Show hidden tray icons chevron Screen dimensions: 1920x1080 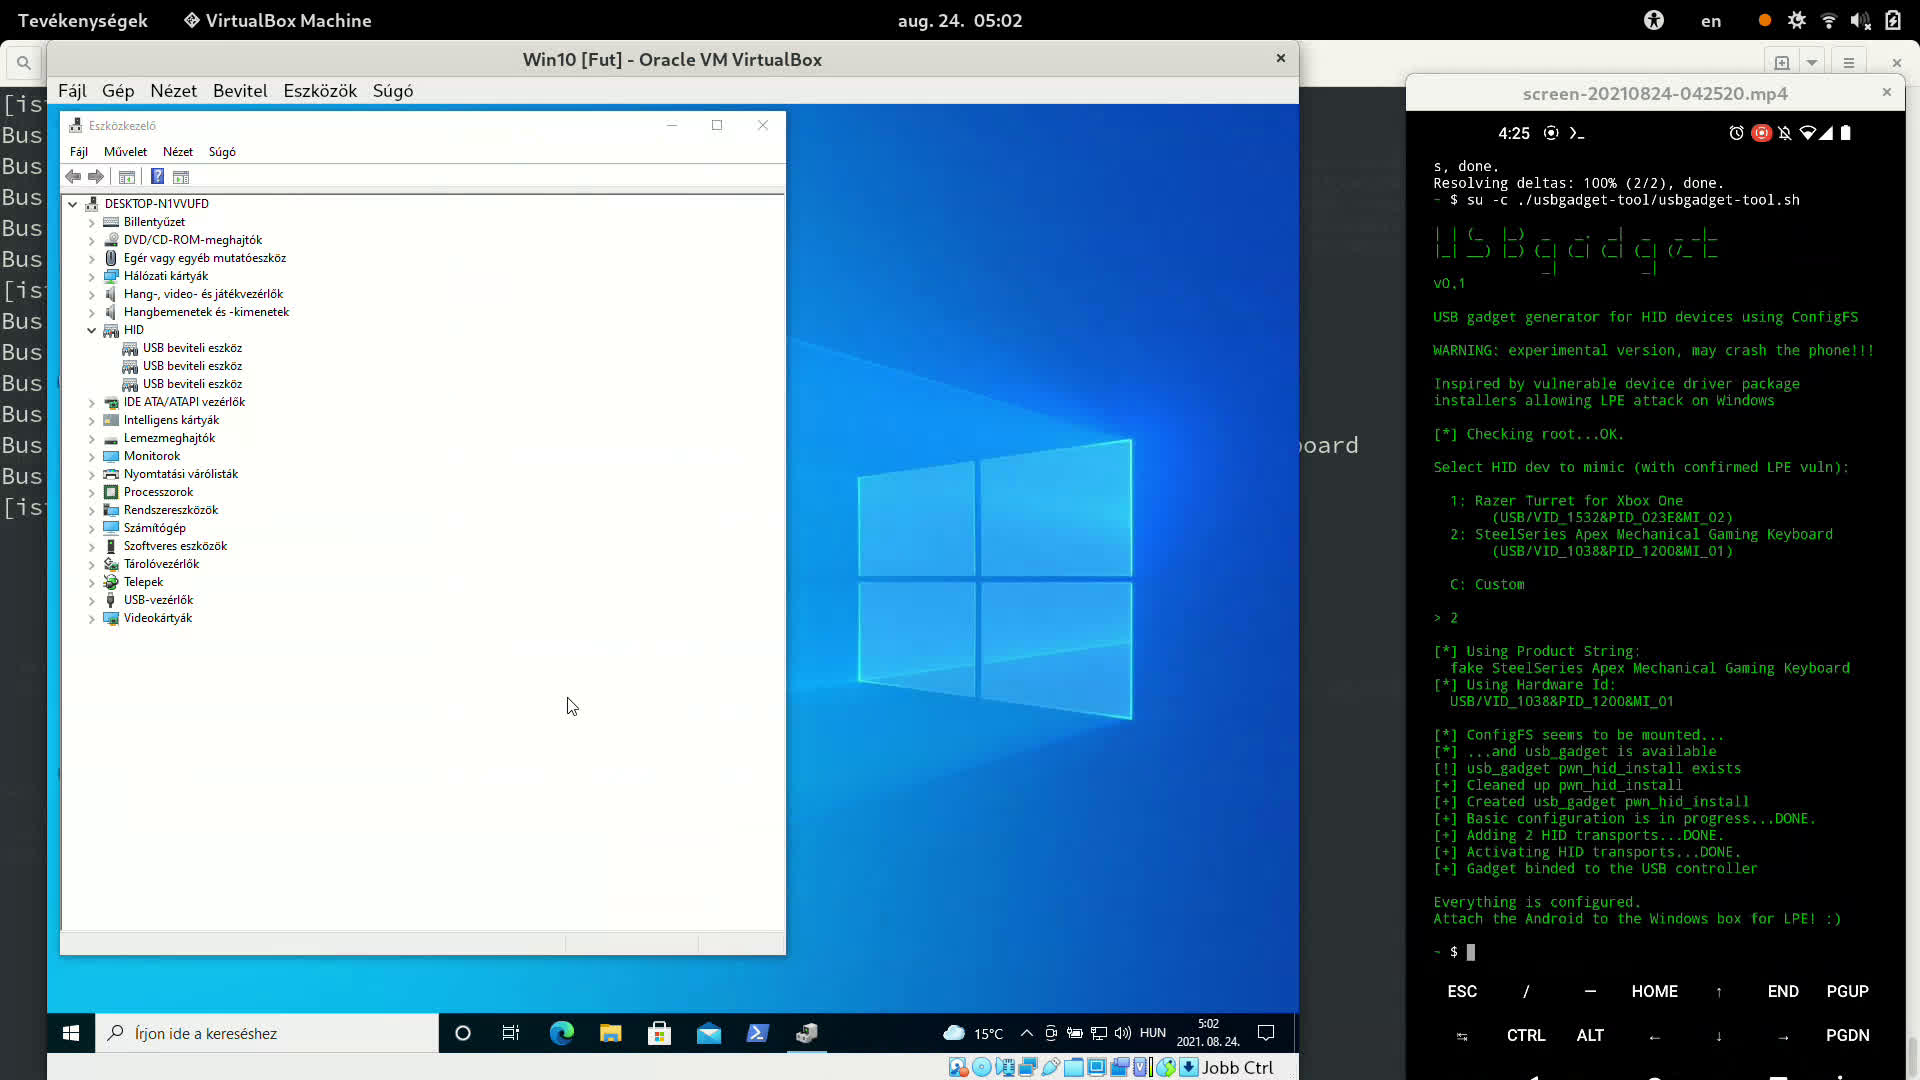click(1026, 1033)
